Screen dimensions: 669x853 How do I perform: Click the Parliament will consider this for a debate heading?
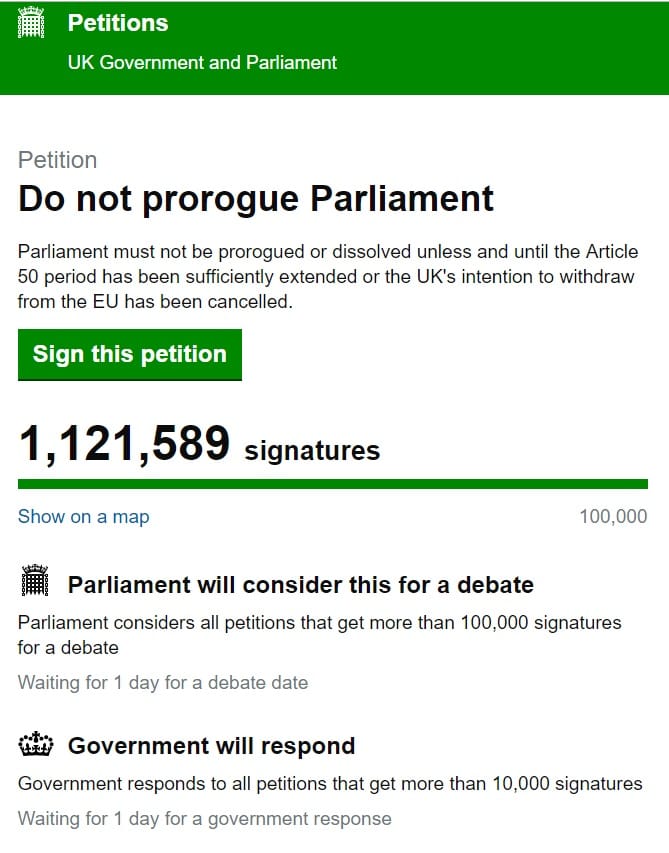(x=301, y=585)
